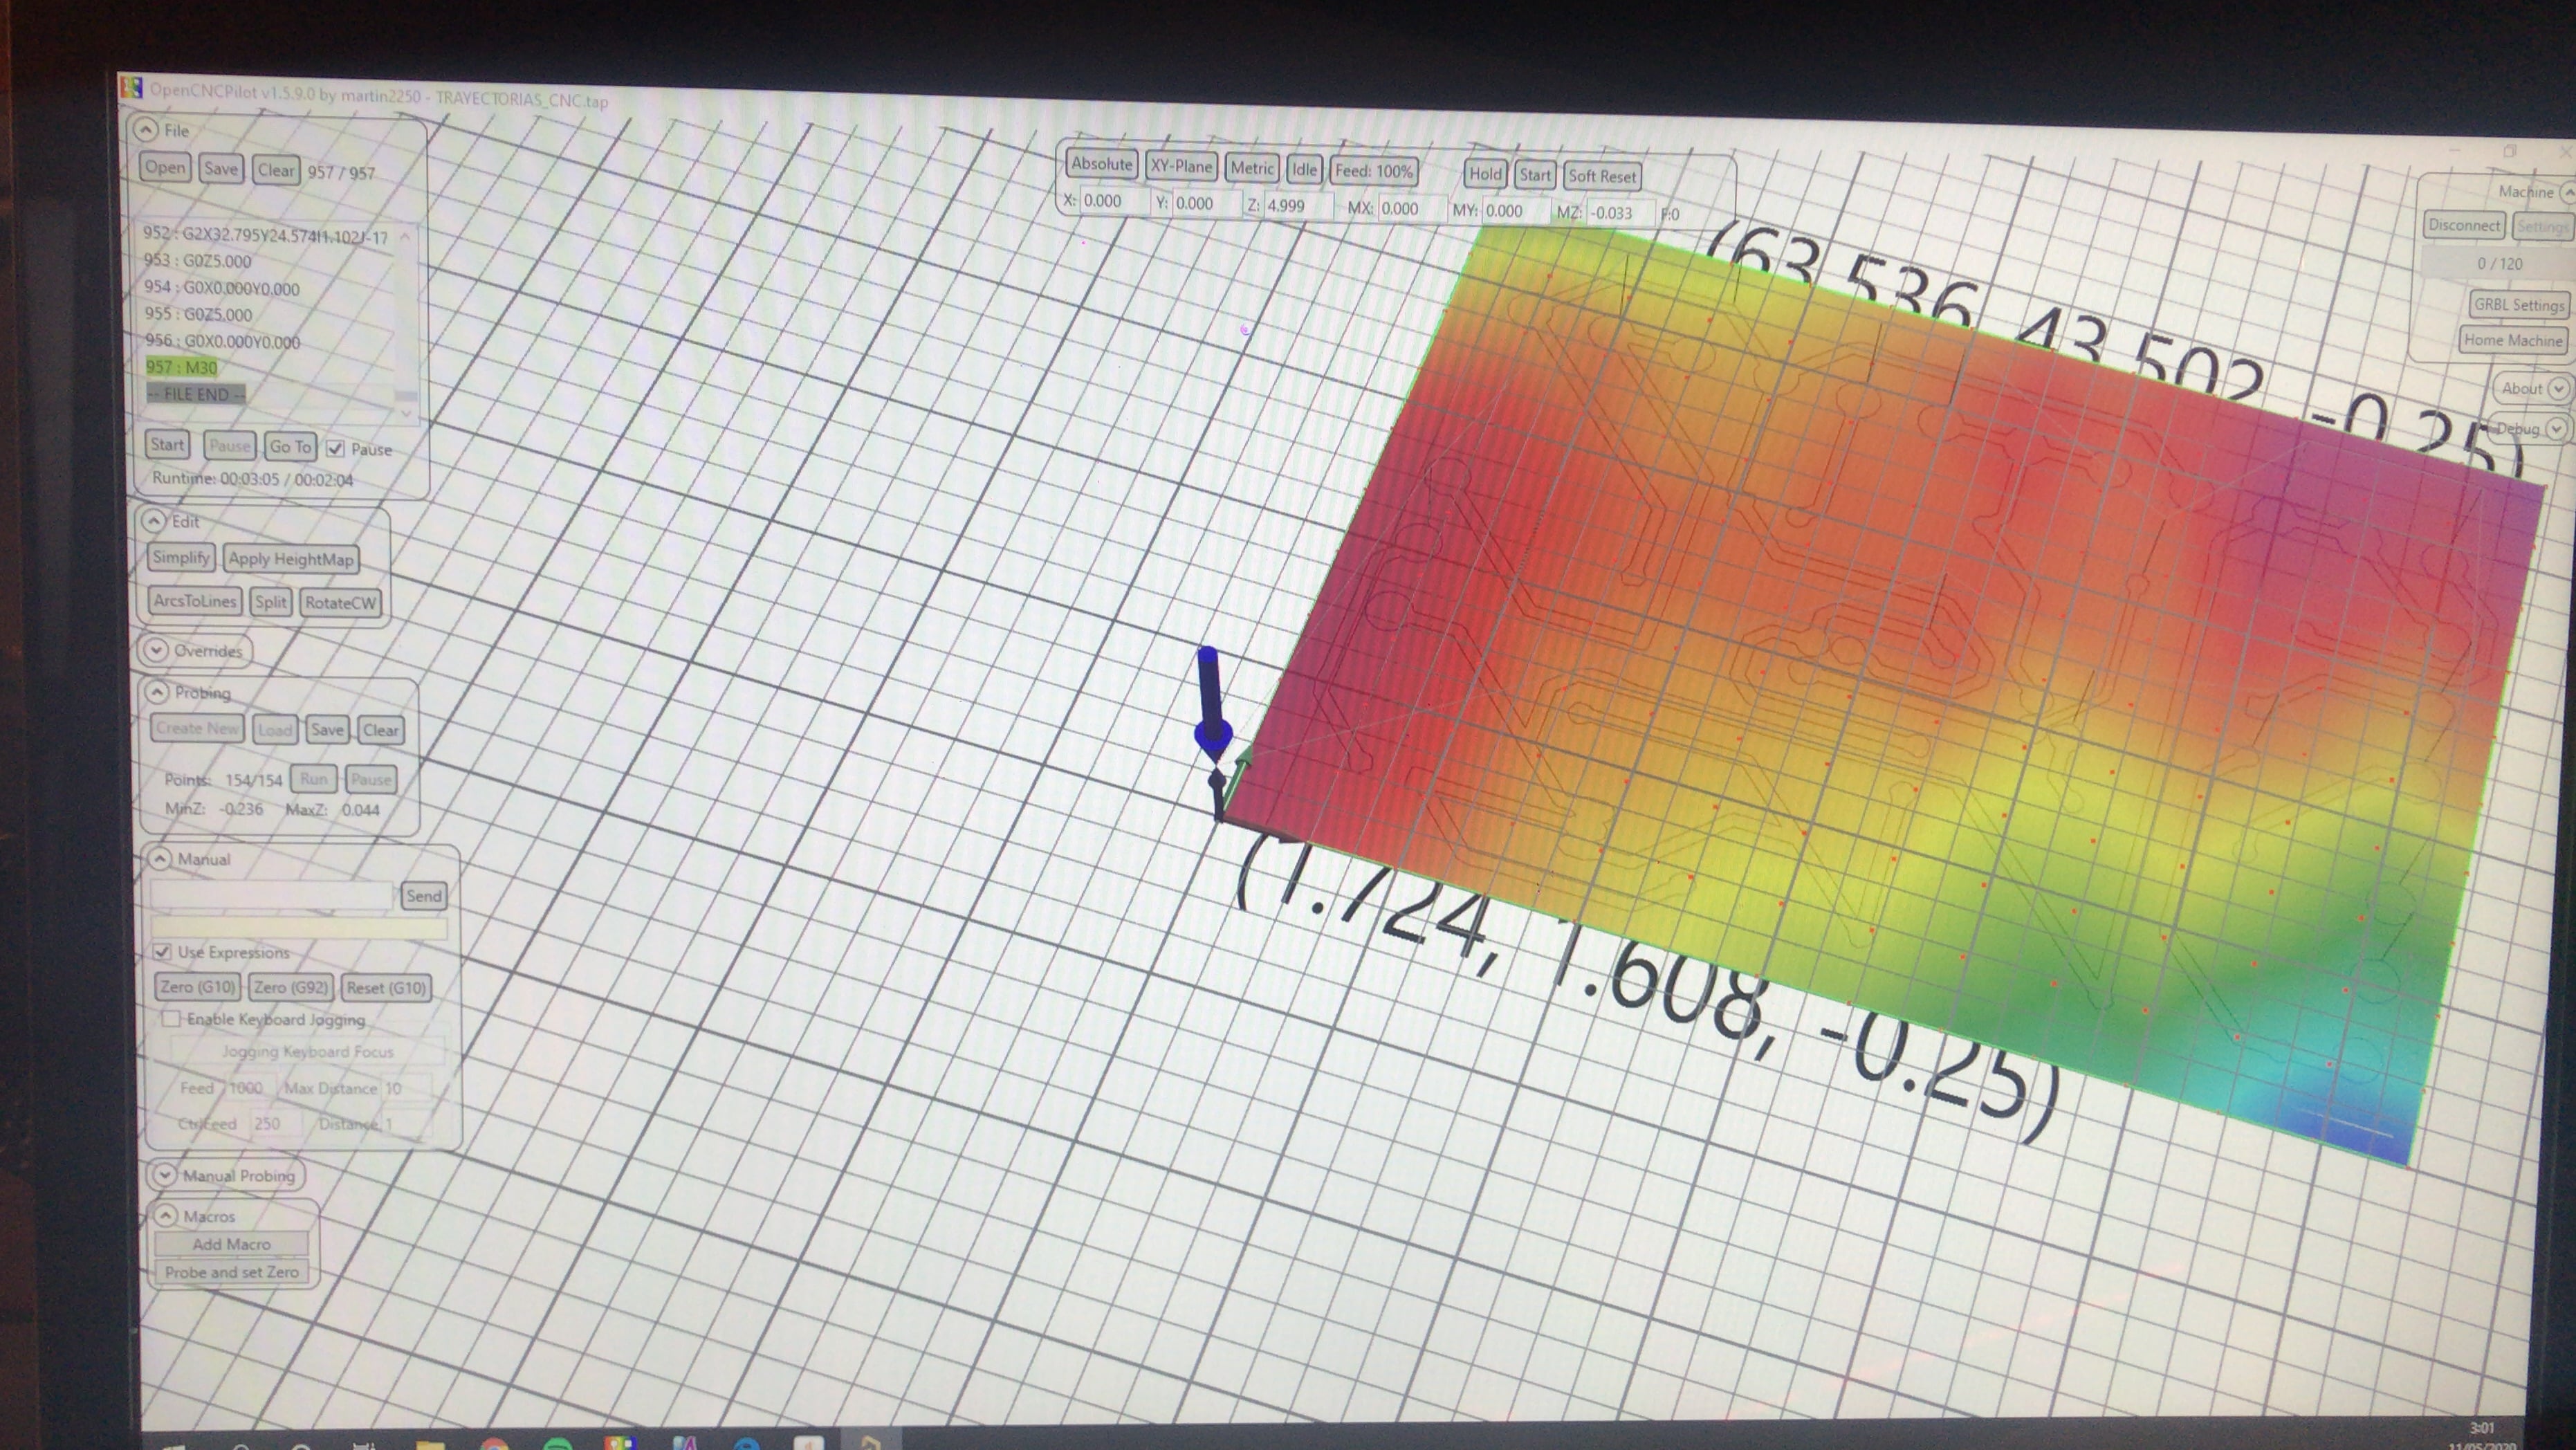Expand the Overrides section
This screenshot has width=2576, height=1450.
[x=156, y=650]
